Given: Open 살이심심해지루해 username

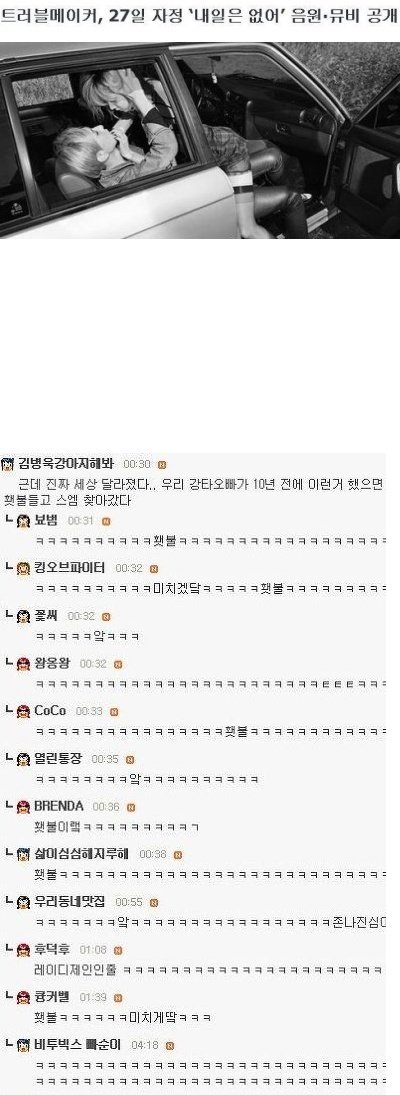Looking at the screenshot, I should pos(82,853).
